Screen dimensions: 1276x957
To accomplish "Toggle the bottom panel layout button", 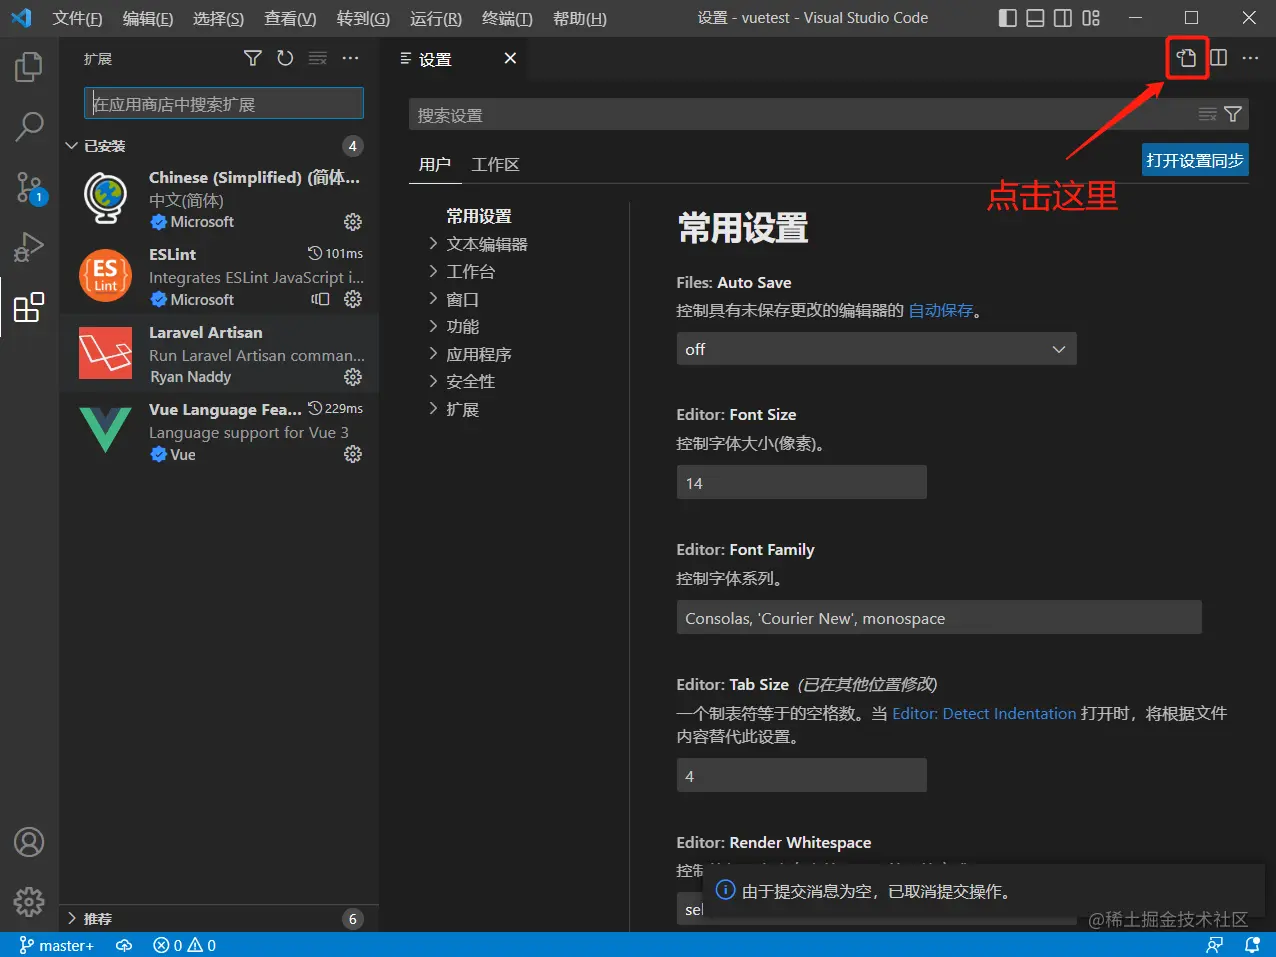I will pyautogui.click(x=1036, y=18).
